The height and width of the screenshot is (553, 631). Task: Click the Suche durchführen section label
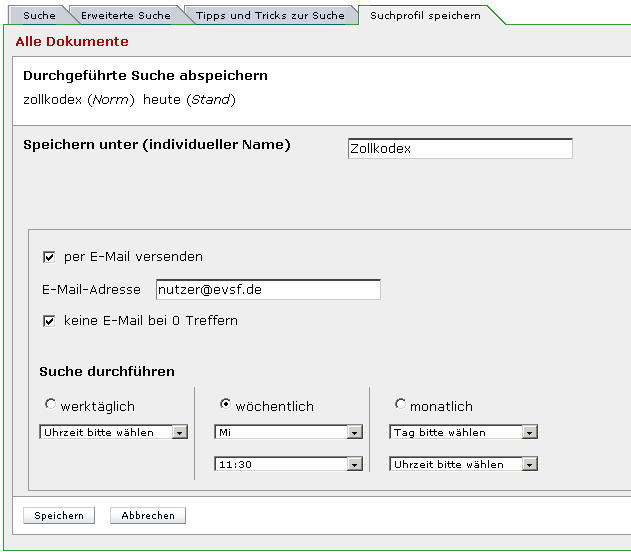(107, 372)
